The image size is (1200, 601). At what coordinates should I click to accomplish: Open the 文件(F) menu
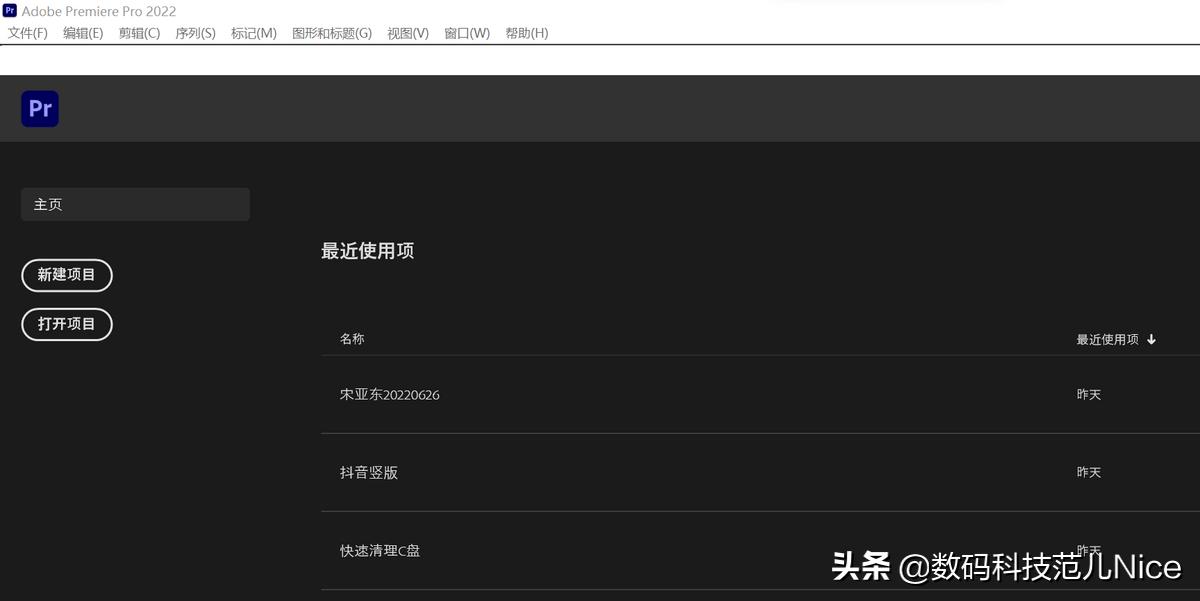point(26,33)
